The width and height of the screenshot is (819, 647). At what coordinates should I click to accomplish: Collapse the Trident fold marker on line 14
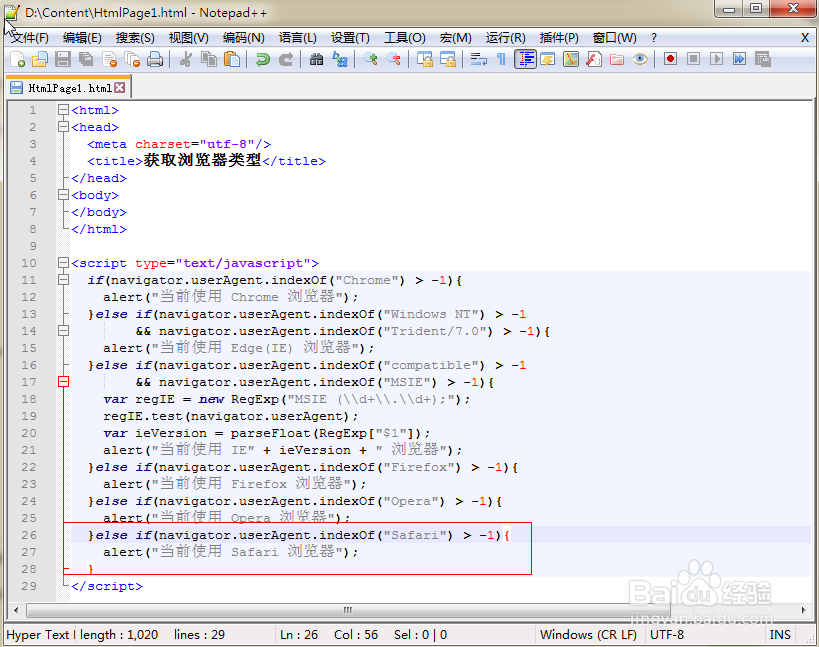[x=63, y=331]
